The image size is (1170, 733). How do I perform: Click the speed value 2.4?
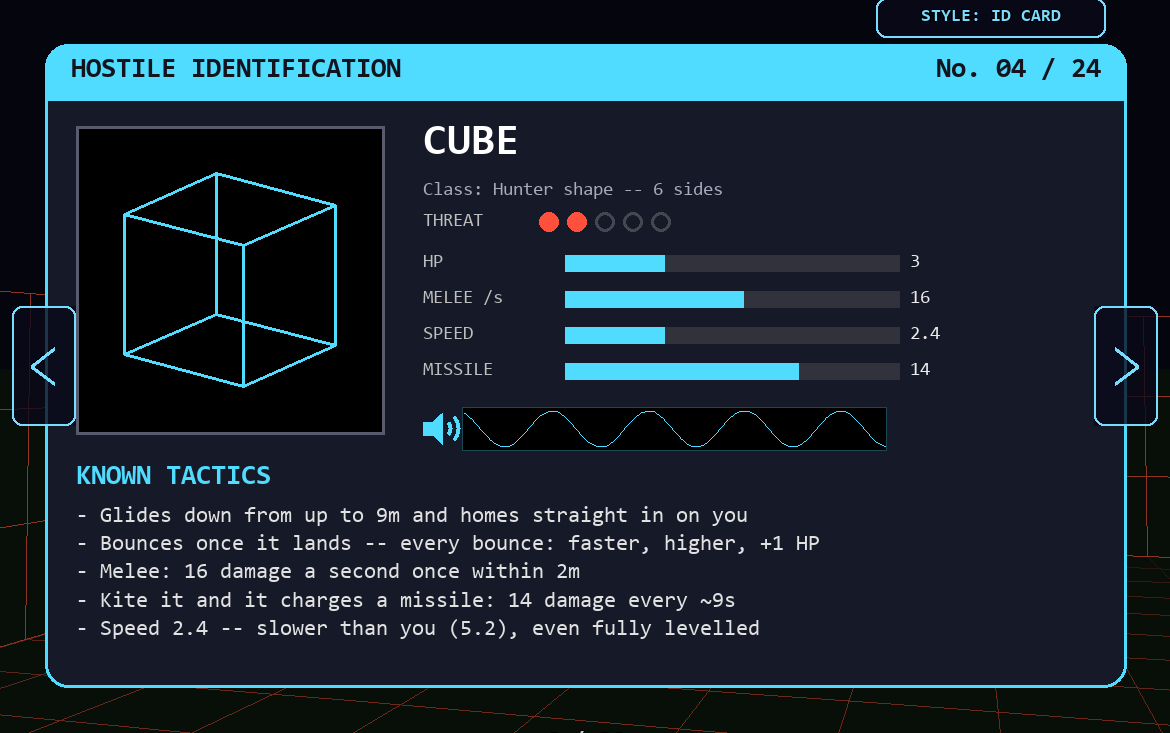(x=925, y=334)
